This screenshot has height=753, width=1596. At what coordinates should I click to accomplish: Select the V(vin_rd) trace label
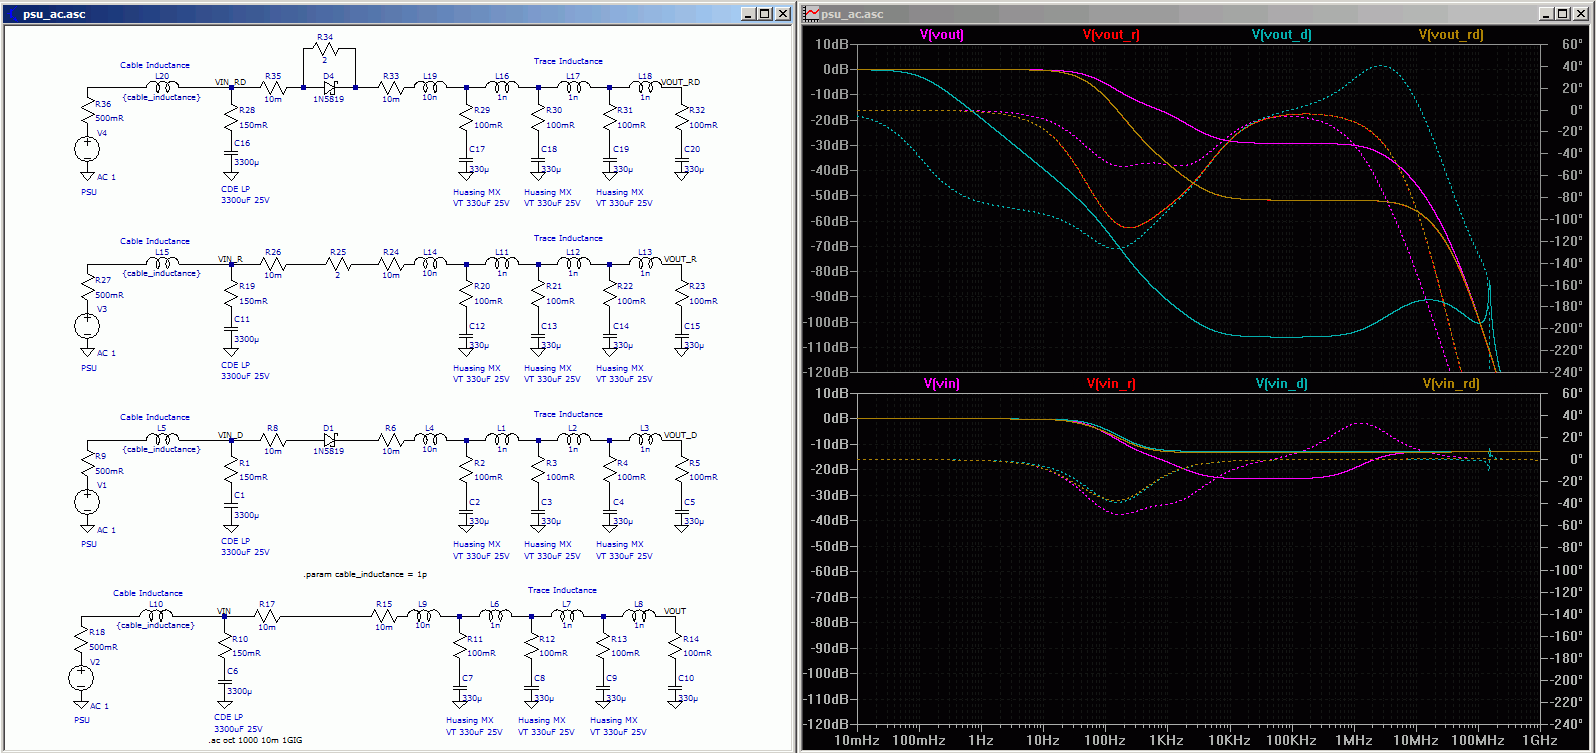point(1451,384)
